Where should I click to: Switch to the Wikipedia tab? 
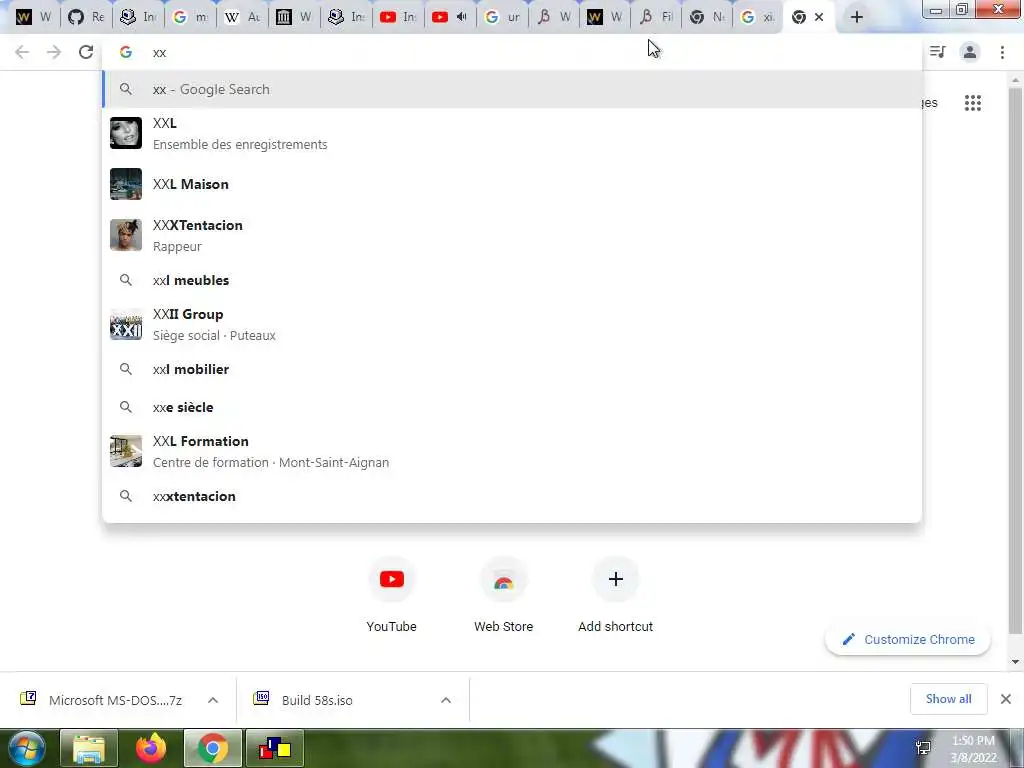tap(242, 17)
